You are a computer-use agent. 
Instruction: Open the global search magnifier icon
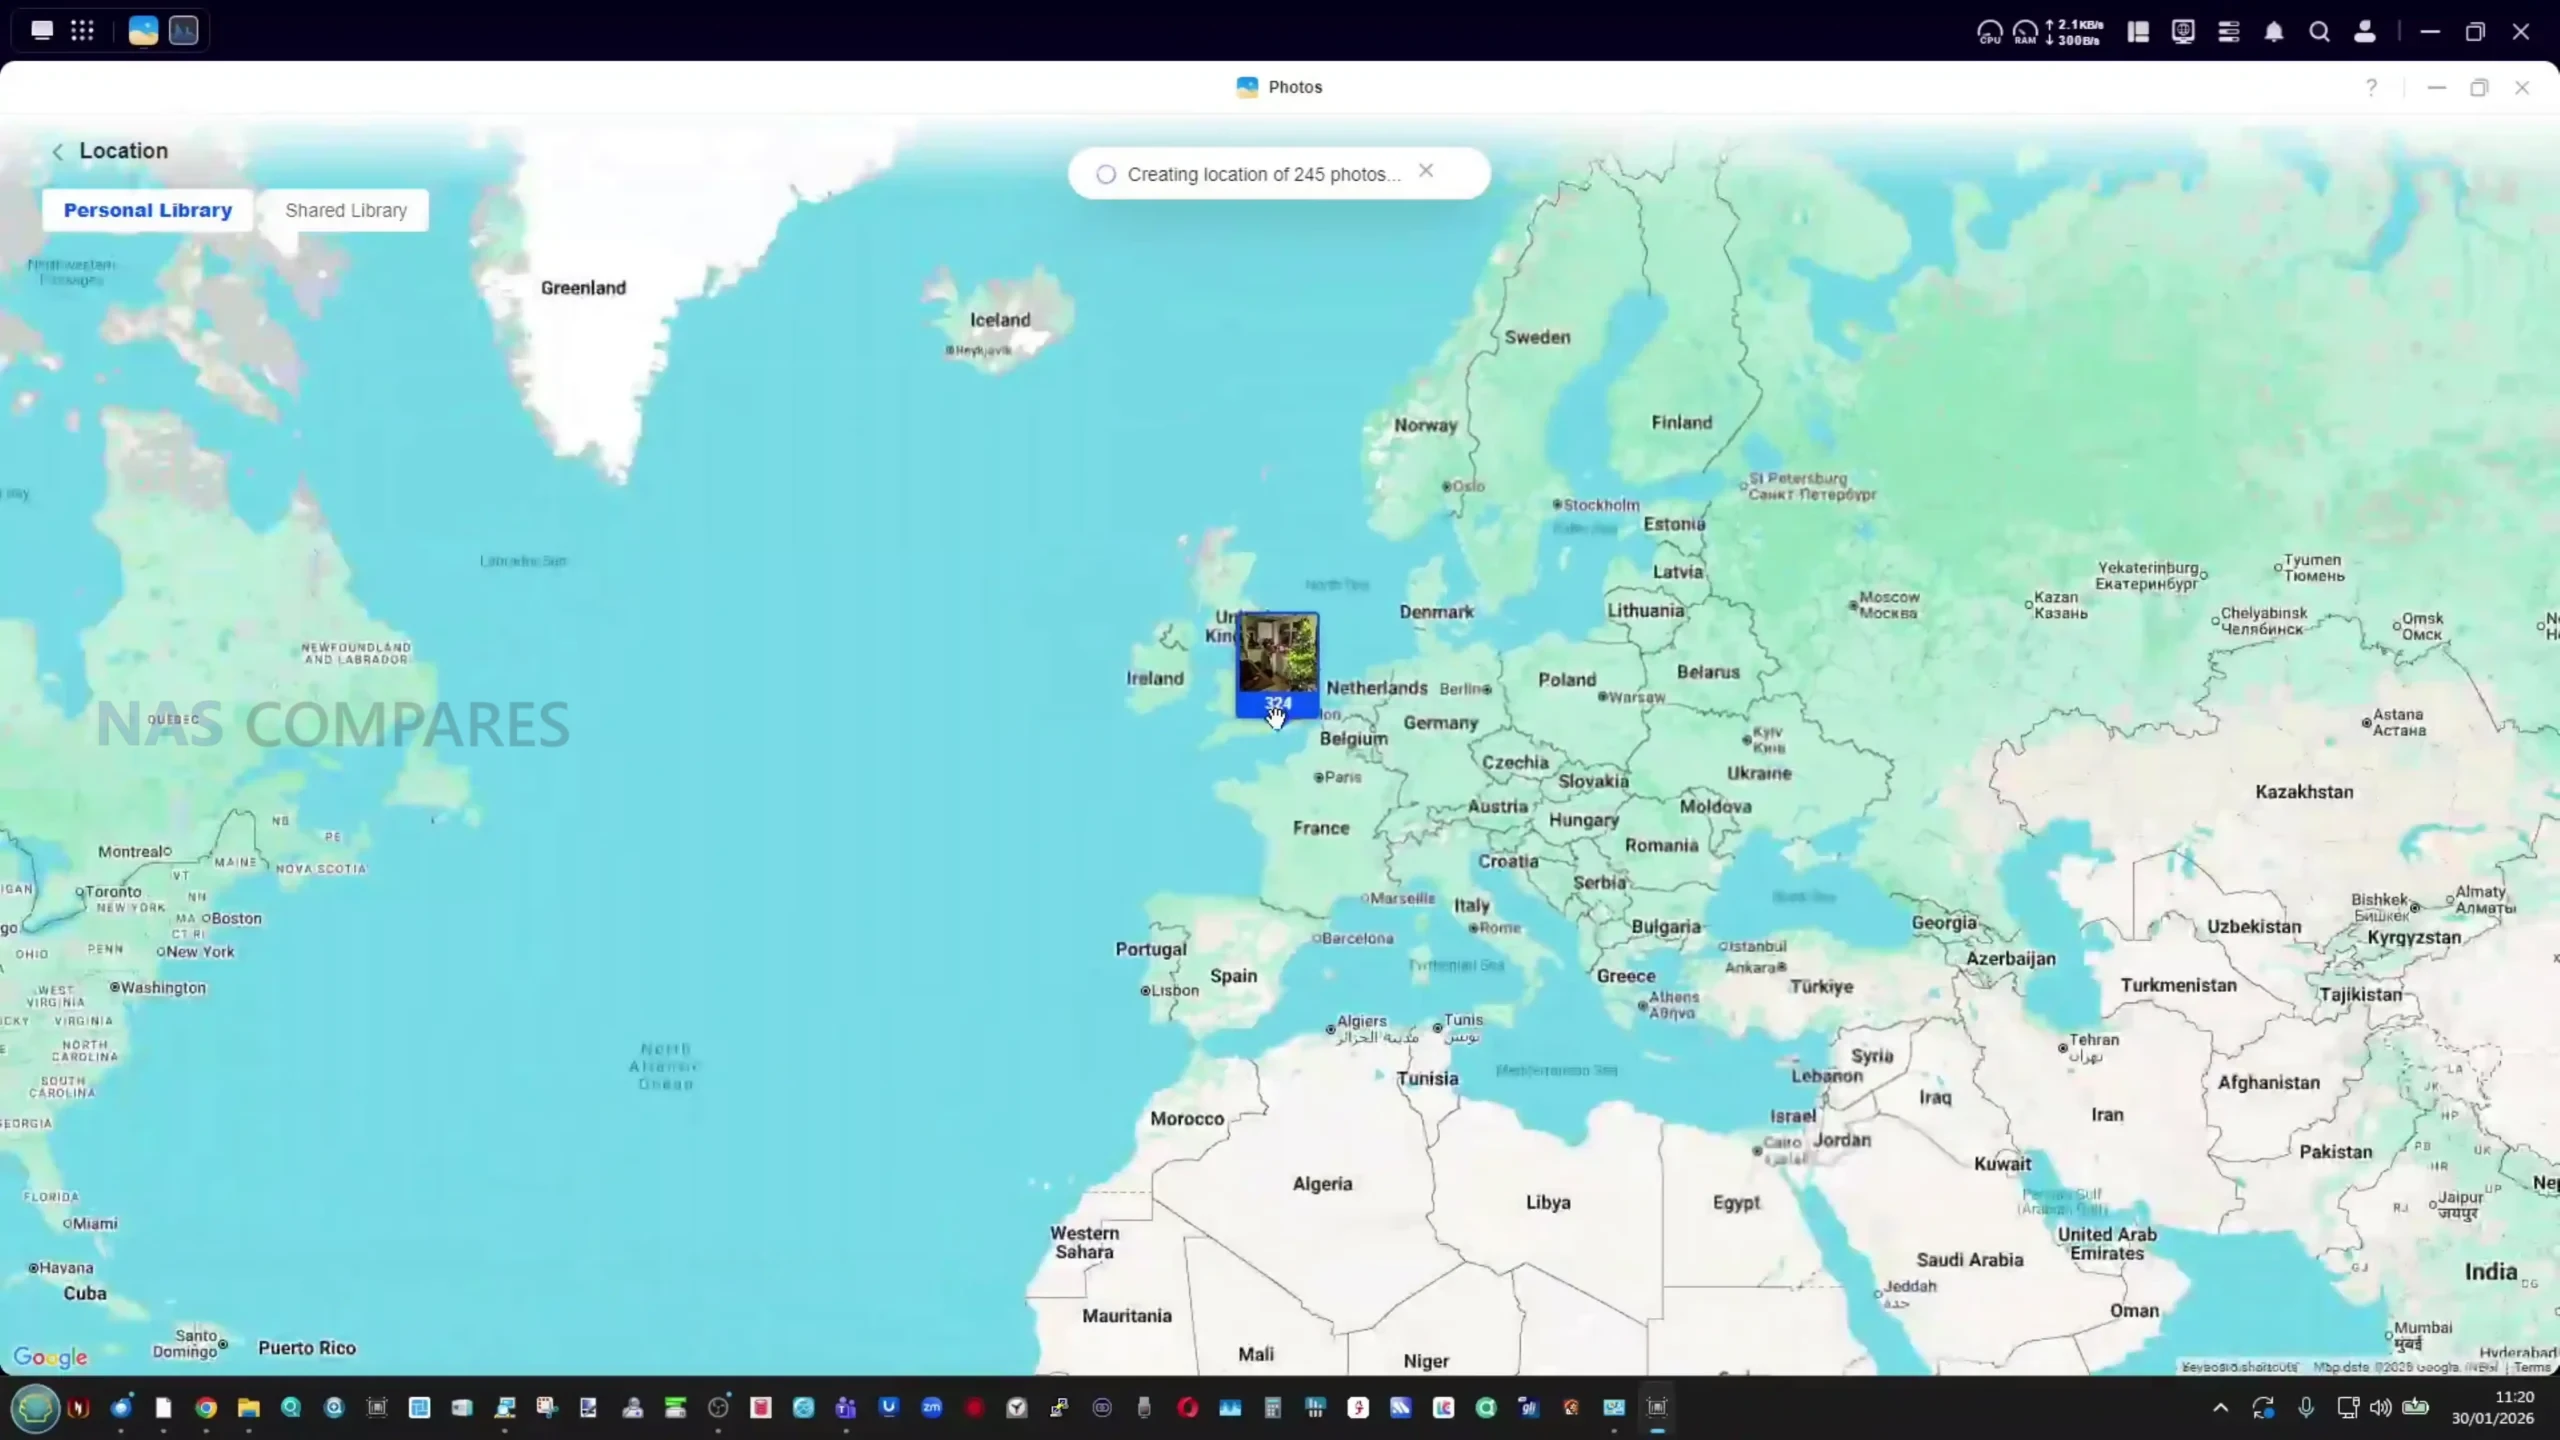click(x=2319, y=32)
